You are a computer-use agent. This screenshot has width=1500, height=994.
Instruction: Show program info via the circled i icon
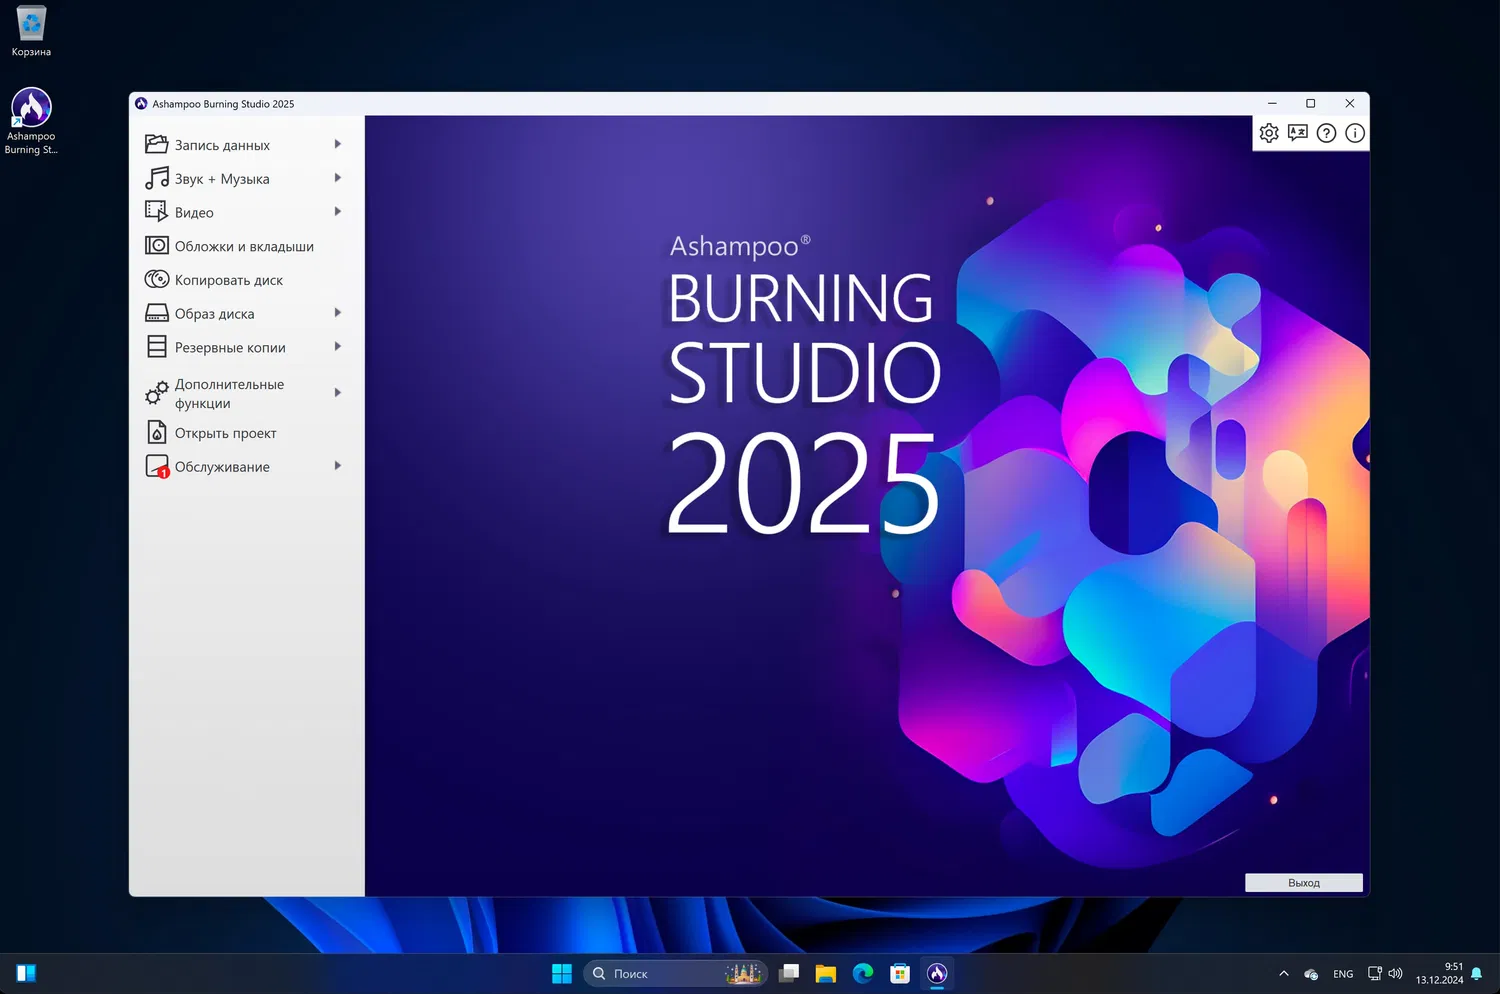tap(1355, 133)
